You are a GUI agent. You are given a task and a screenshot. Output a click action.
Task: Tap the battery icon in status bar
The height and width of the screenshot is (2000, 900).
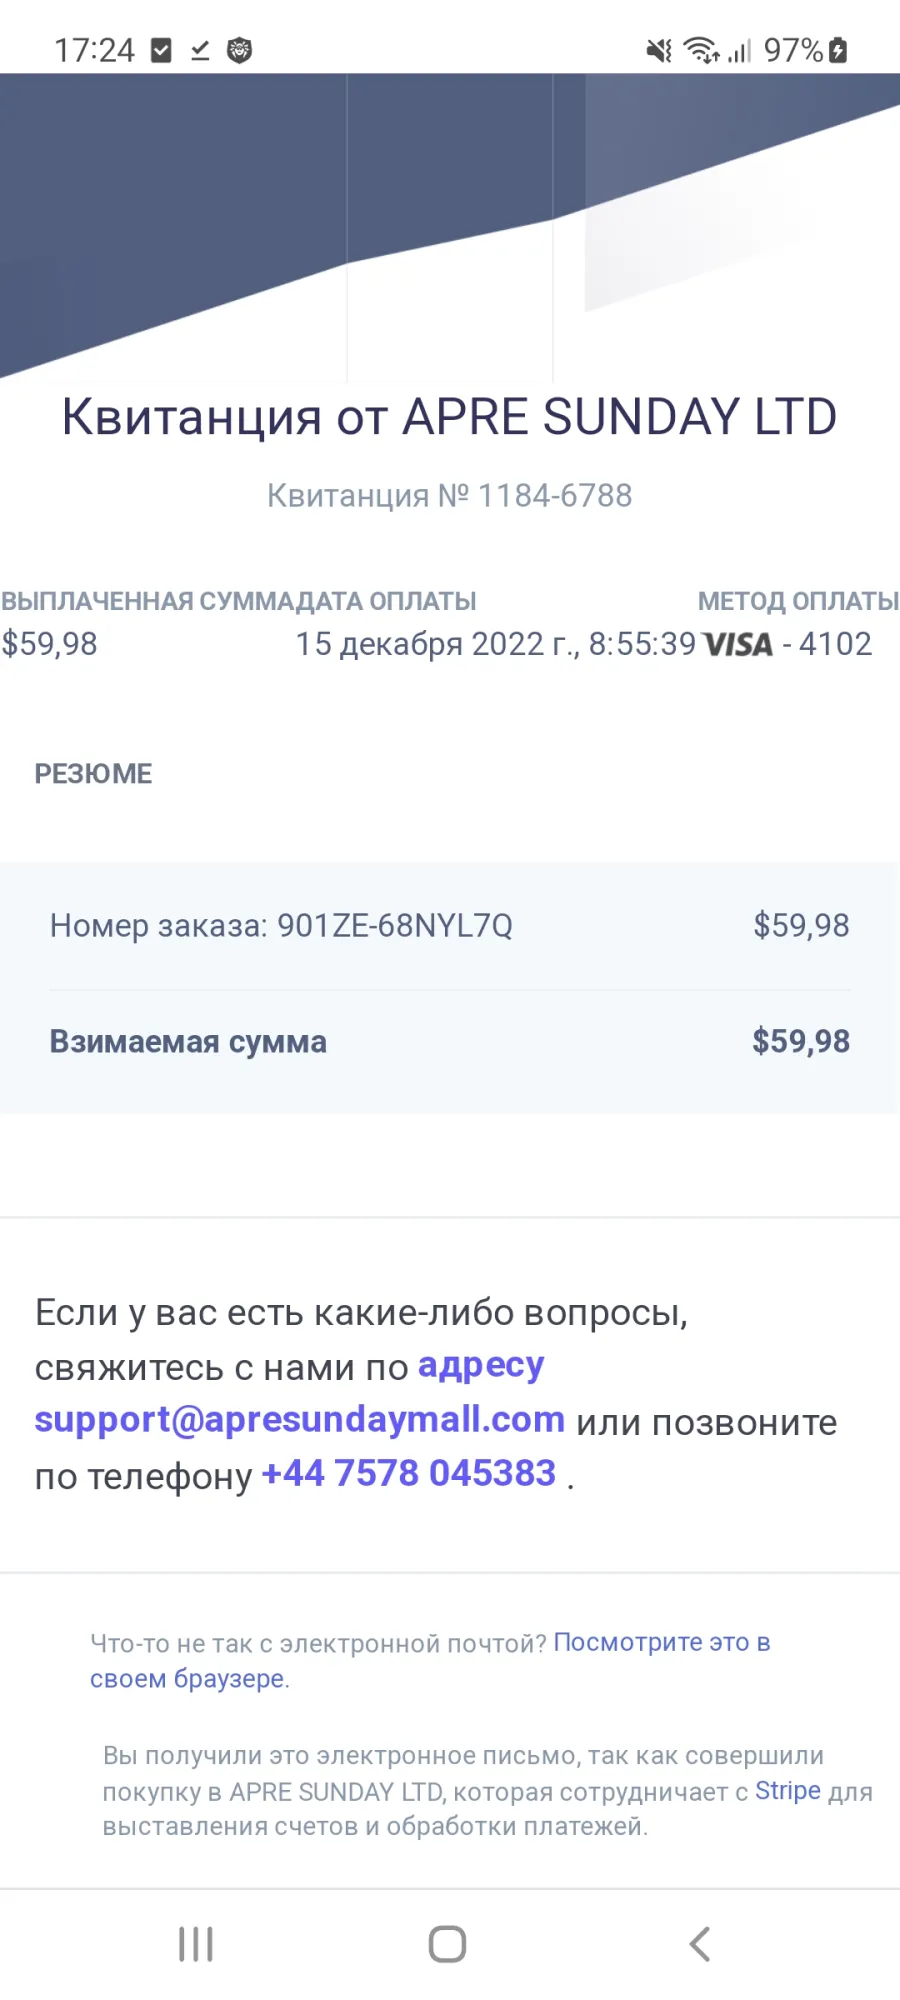click(838, 50)
